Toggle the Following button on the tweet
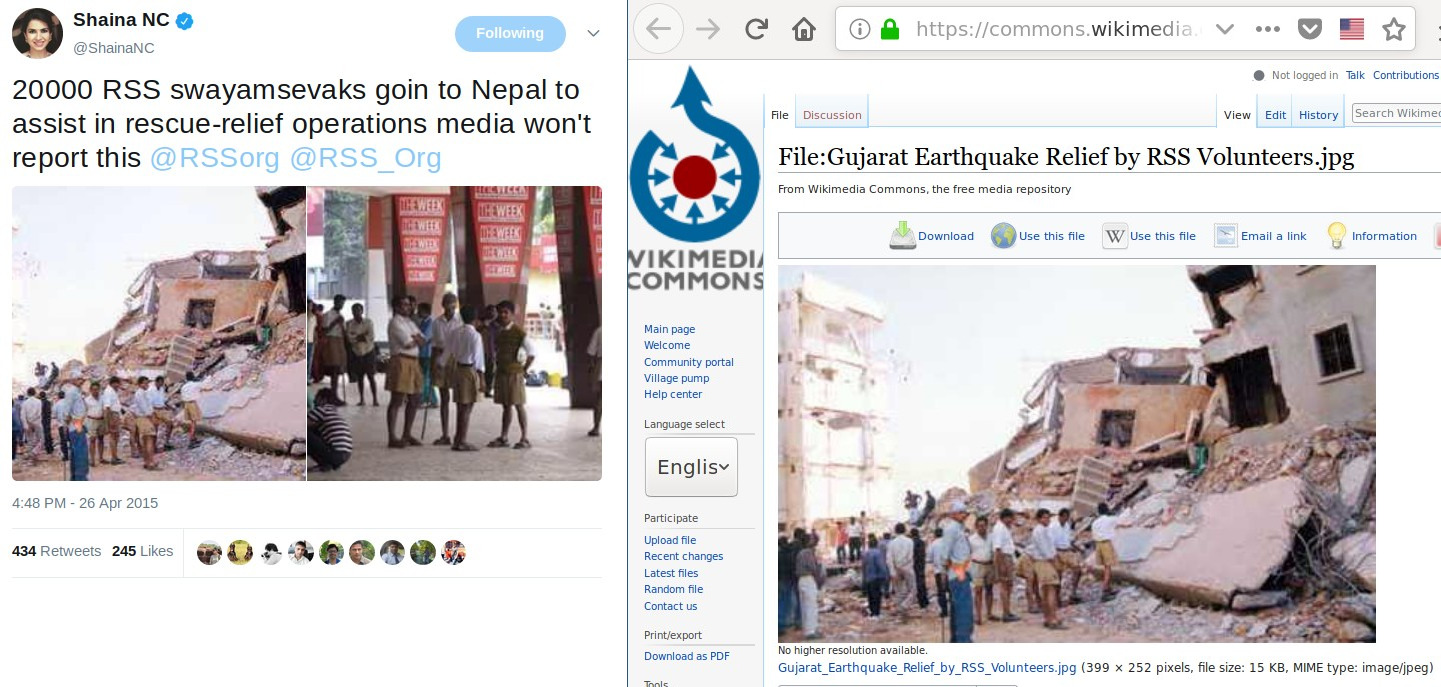1441x687 pixels. pos(510,33)
